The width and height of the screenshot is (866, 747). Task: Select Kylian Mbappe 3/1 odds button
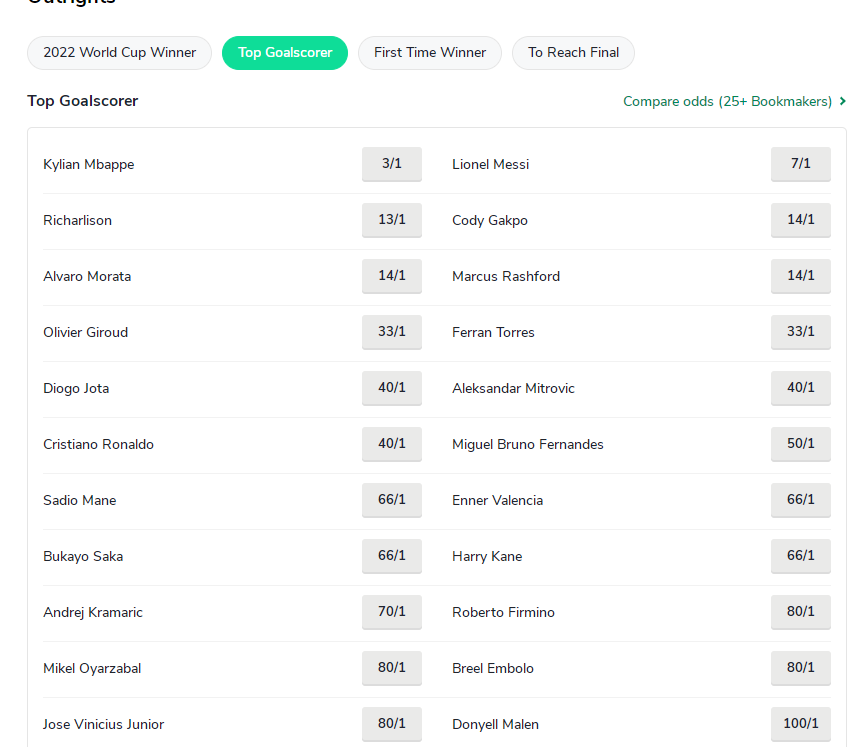[x=392, y=164]
